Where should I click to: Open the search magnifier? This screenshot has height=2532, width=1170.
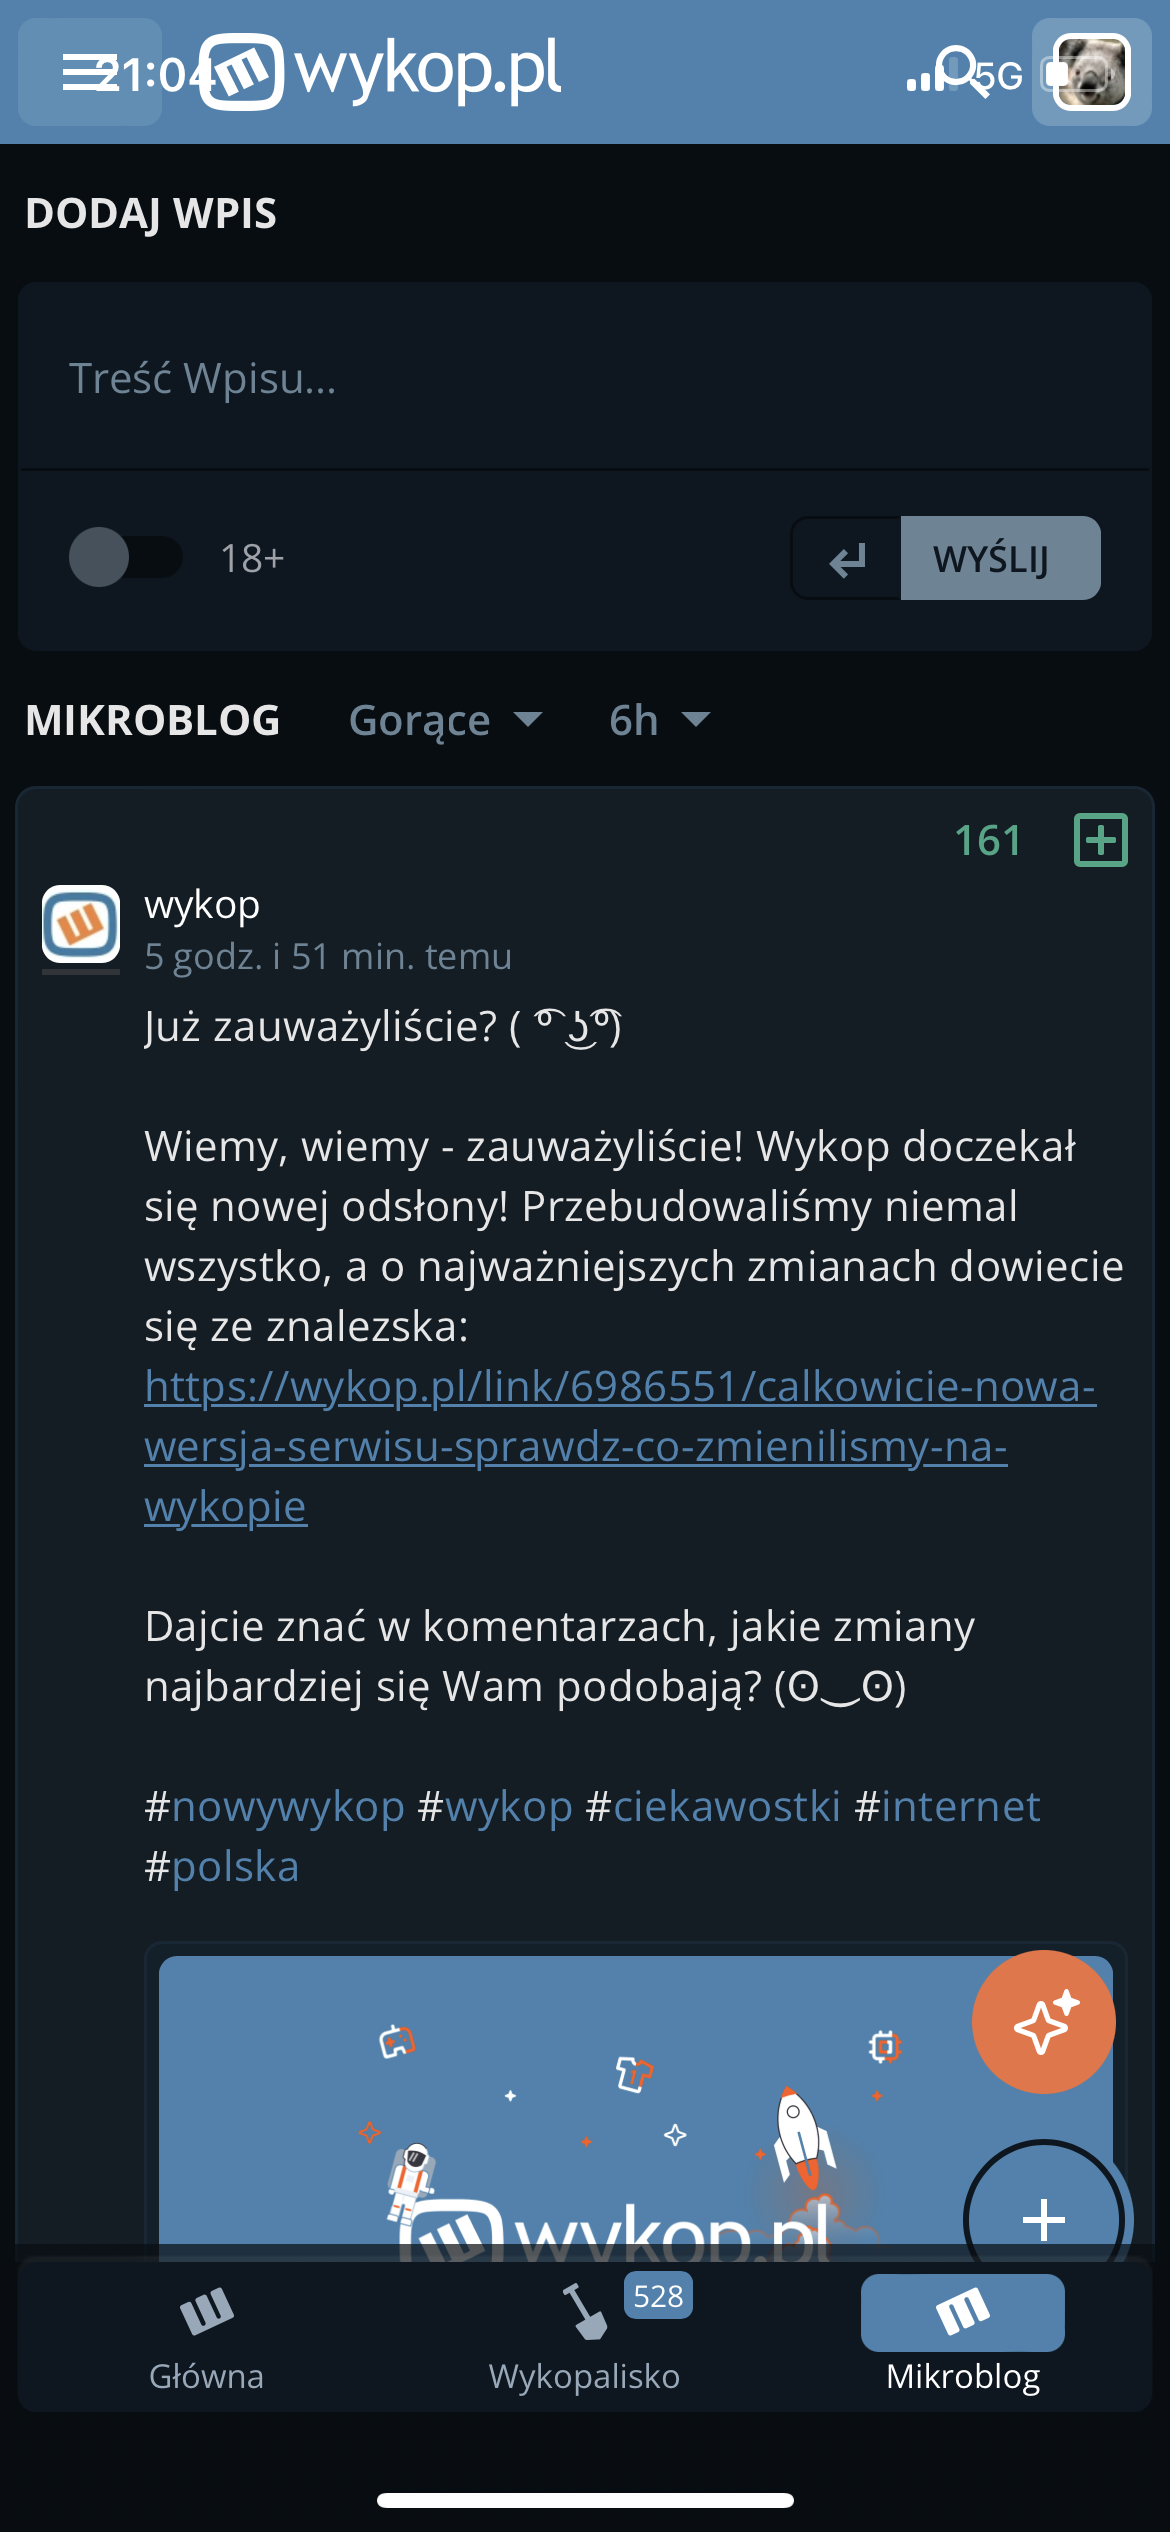(x=960, y=70)
